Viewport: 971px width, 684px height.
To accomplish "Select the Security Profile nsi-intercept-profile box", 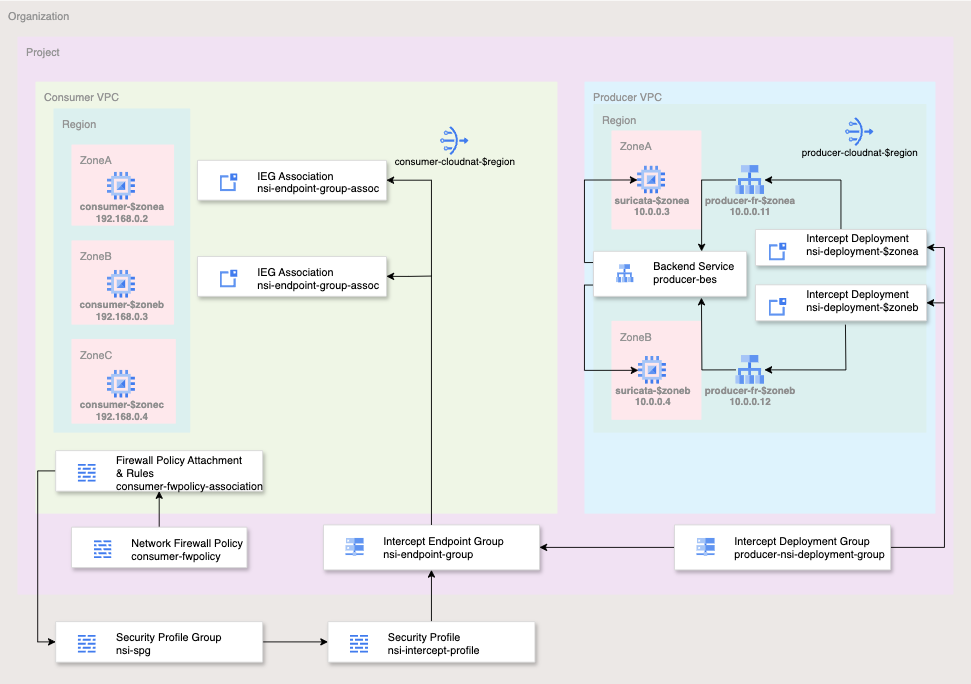I will [x=431, y=643].
